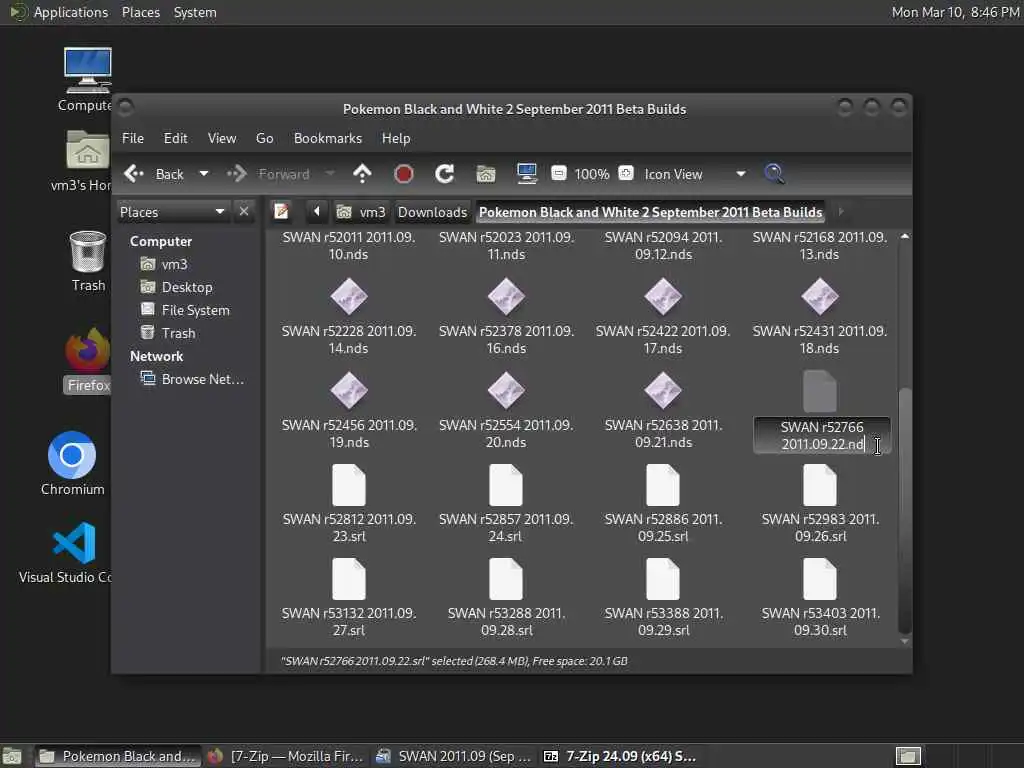This screenshot has height=768, width=1024.
Task: Select SWAN r52638 2011.09.21.nds file icon
Action: [x=663, y=391]
